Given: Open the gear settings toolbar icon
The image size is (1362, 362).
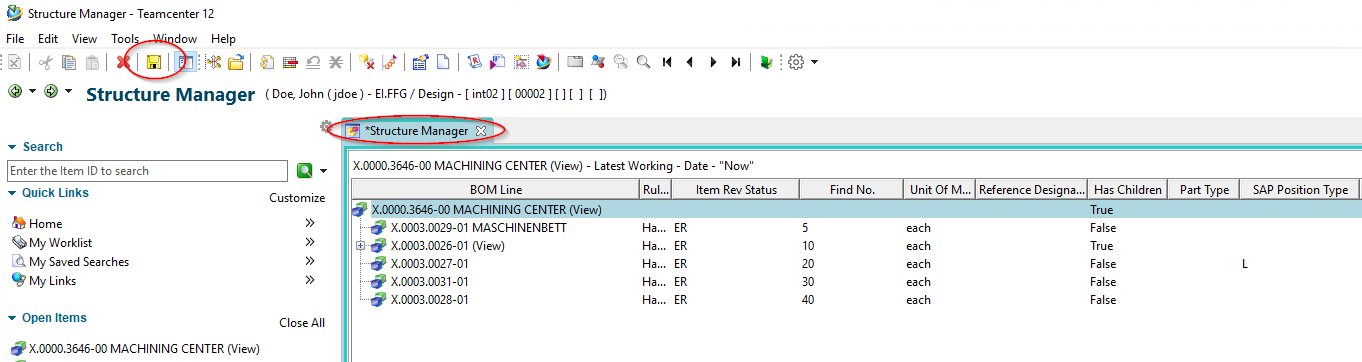Looking at the screenshot, I should coord(796,62).
